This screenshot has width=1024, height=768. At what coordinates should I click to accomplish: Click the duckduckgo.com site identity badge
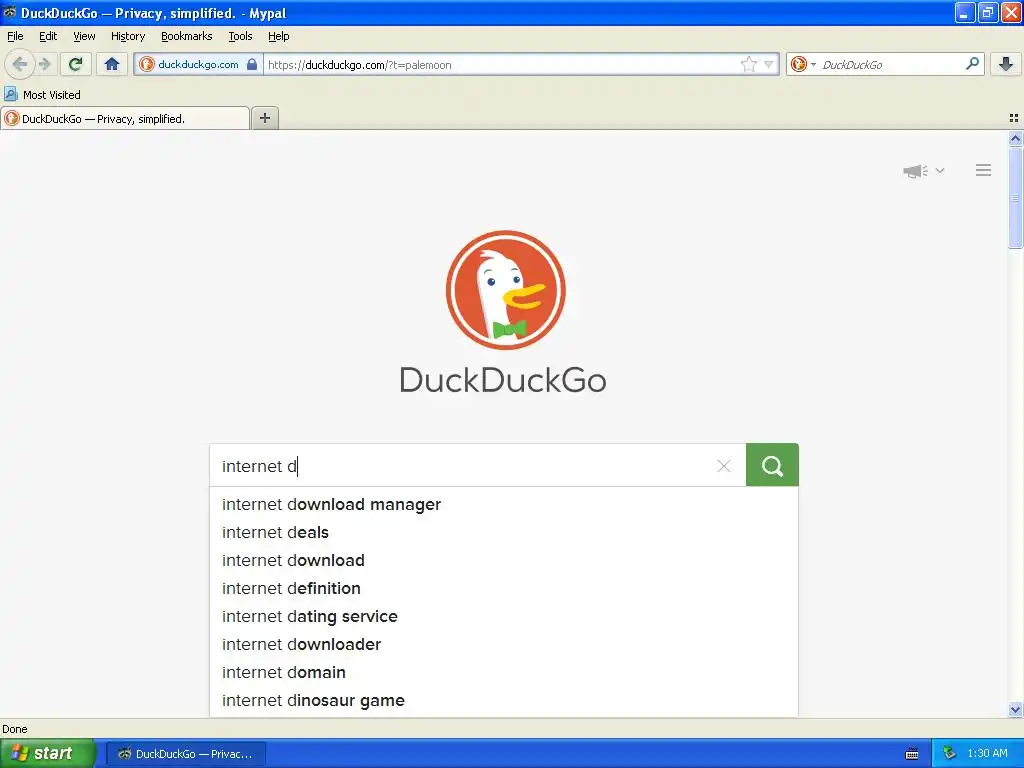coord(198,64)
